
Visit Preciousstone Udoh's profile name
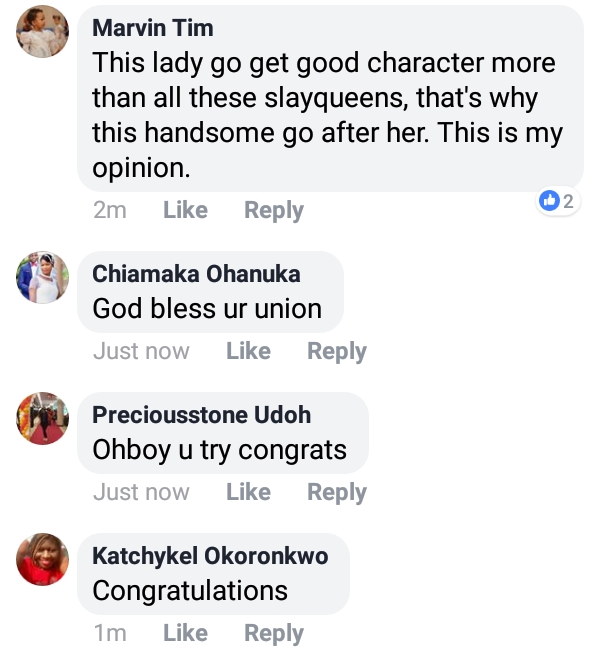pyautogui.click(x=201, y=415)
